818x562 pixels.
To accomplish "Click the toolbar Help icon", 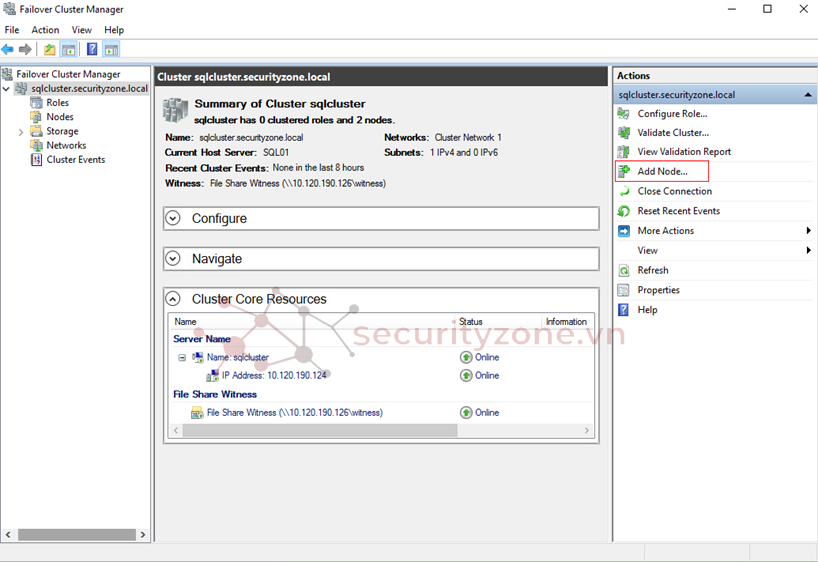I will tap(92, 49).
